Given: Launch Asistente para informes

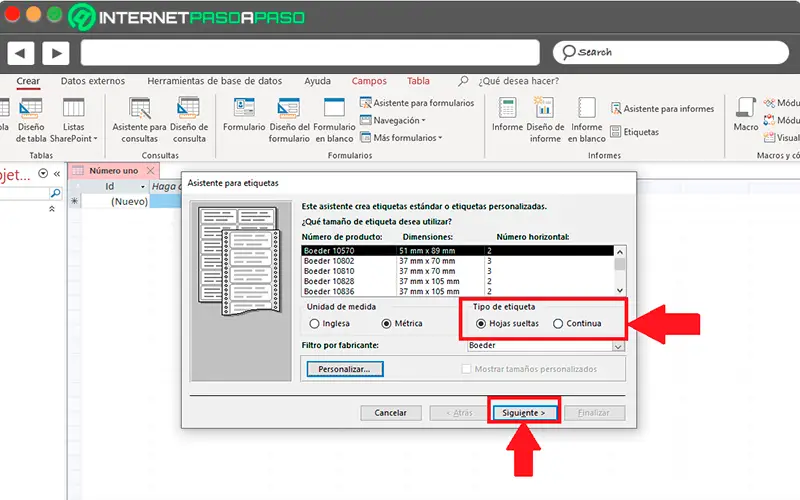Looking at the screenshot, I should tap(662, 109).
